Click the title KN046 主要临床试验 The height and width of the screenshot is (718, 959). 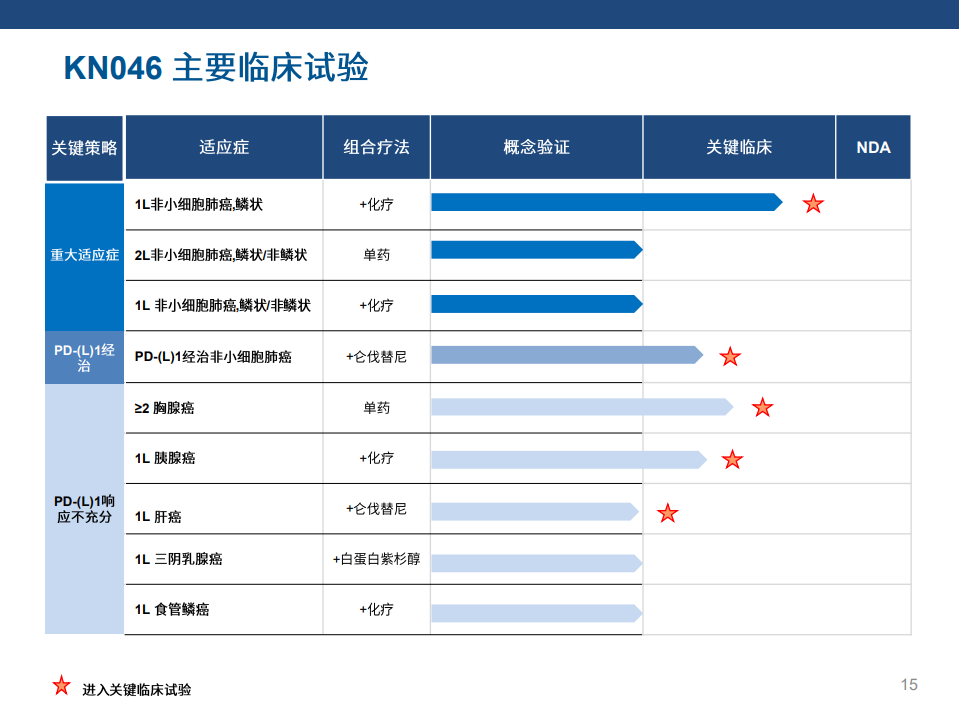coord(216,67)
